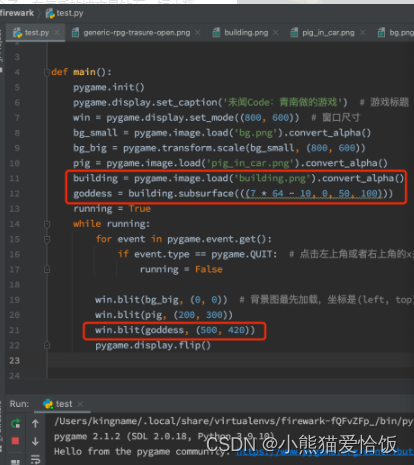The height and width of the screenshot is (465, 414).
Task: Click the pygame.transform.scale call
Action: click(244, 148)
